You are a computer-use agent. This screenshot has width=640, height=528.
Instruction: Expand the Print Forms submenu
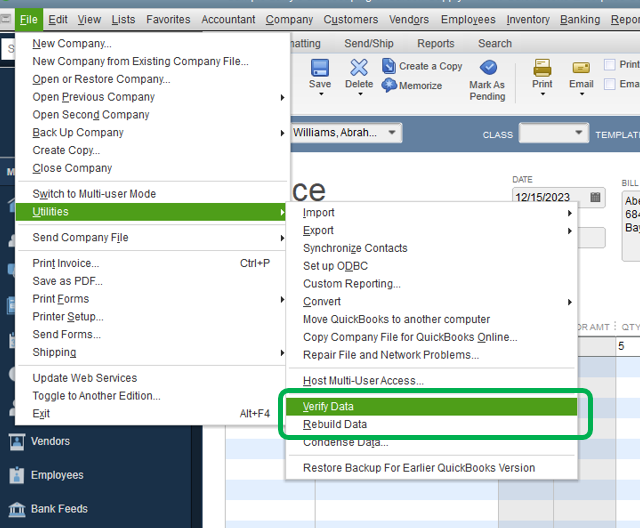pyautogui.click(x=282, y=299)
